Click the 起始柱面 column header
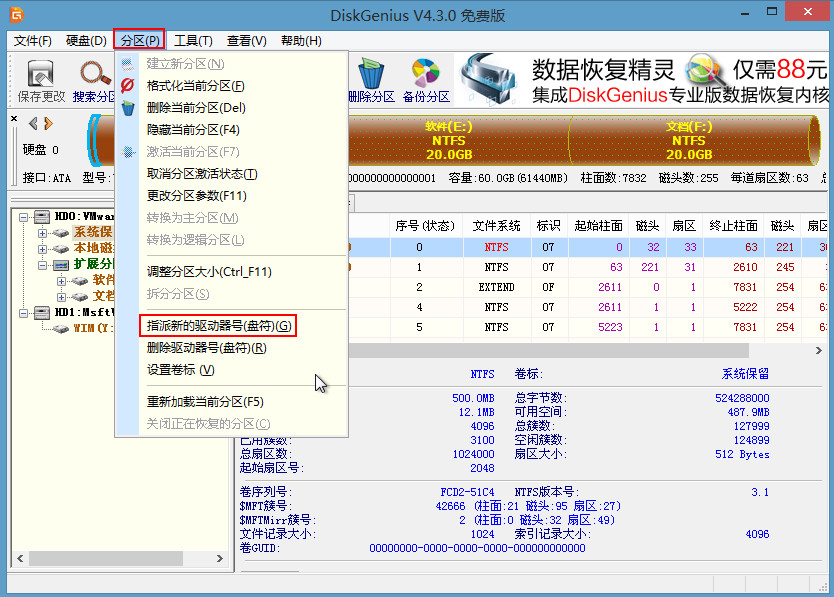Image resolution: width=834 pixels, height=597 pixels. (598, 226)
